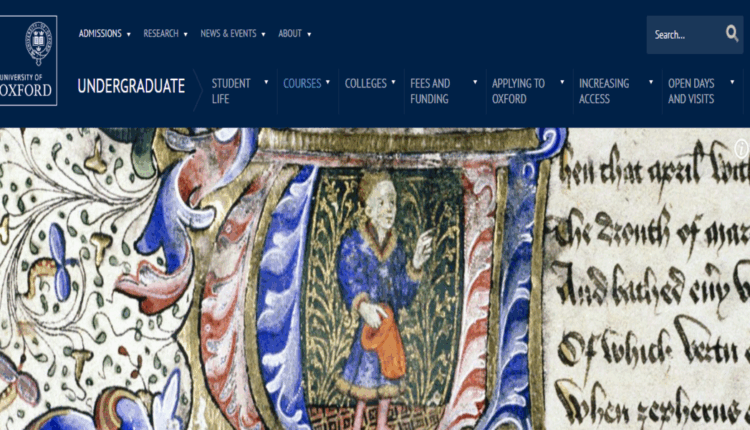Open the Student Life menu item
Viewport: 750px width, 430px height.
231,91
